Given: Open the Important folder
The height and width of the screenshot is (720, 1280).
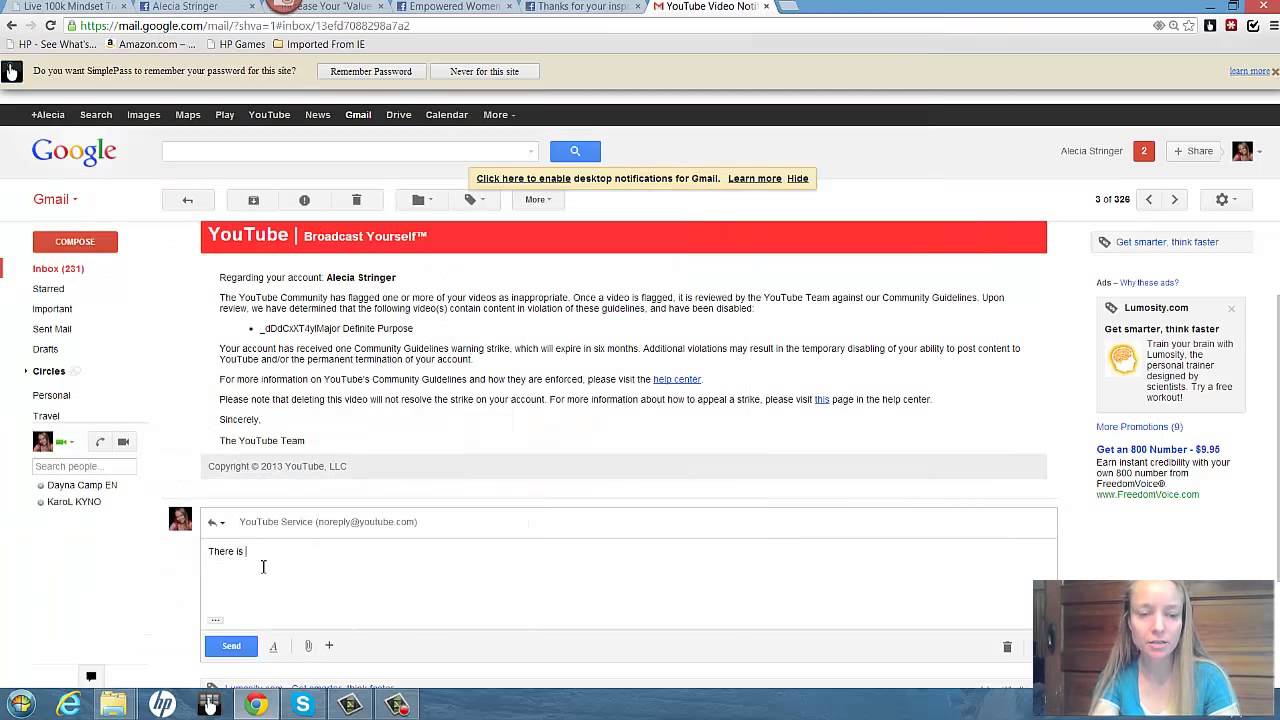Looking at the screenshot, I should [52, 309].
